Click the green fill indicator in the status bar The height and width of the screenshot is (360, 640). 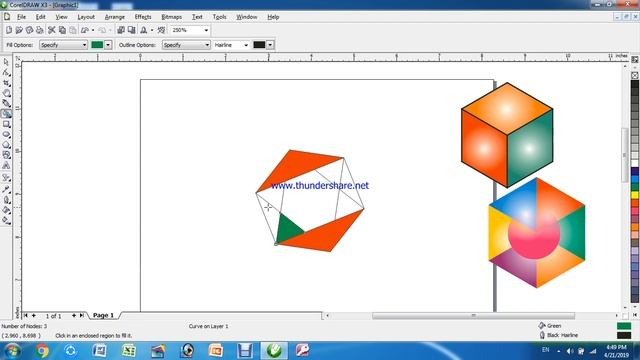pos(624,326)
